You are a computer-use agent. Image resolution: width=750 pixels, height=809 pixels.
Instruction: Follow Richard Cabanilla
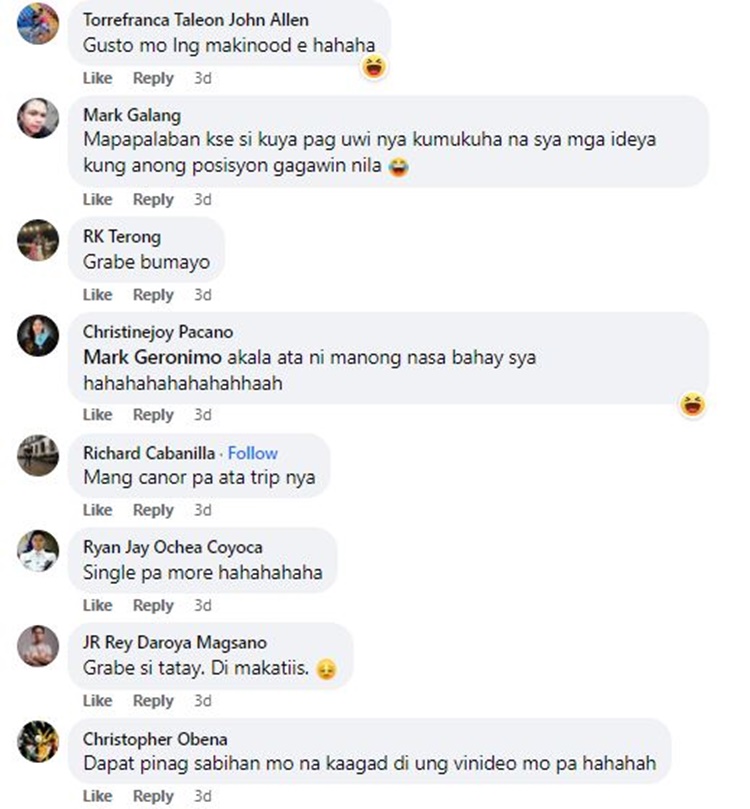253,453
